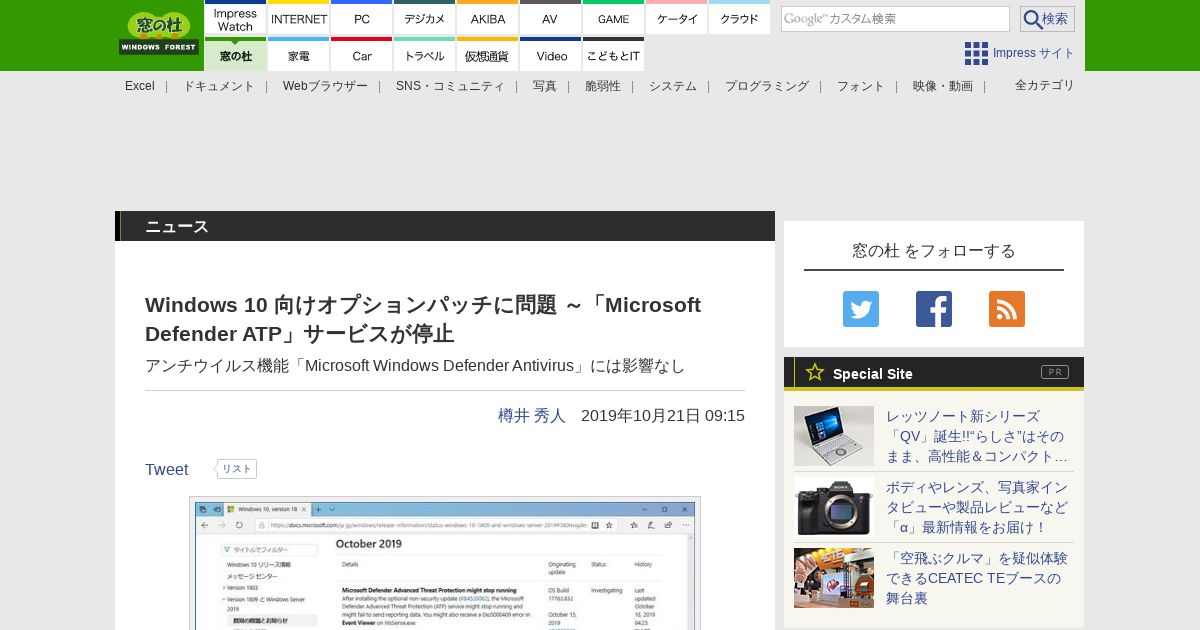Go to the 写真 category
Screen dimensions: 1200x630
click(545, 86)
